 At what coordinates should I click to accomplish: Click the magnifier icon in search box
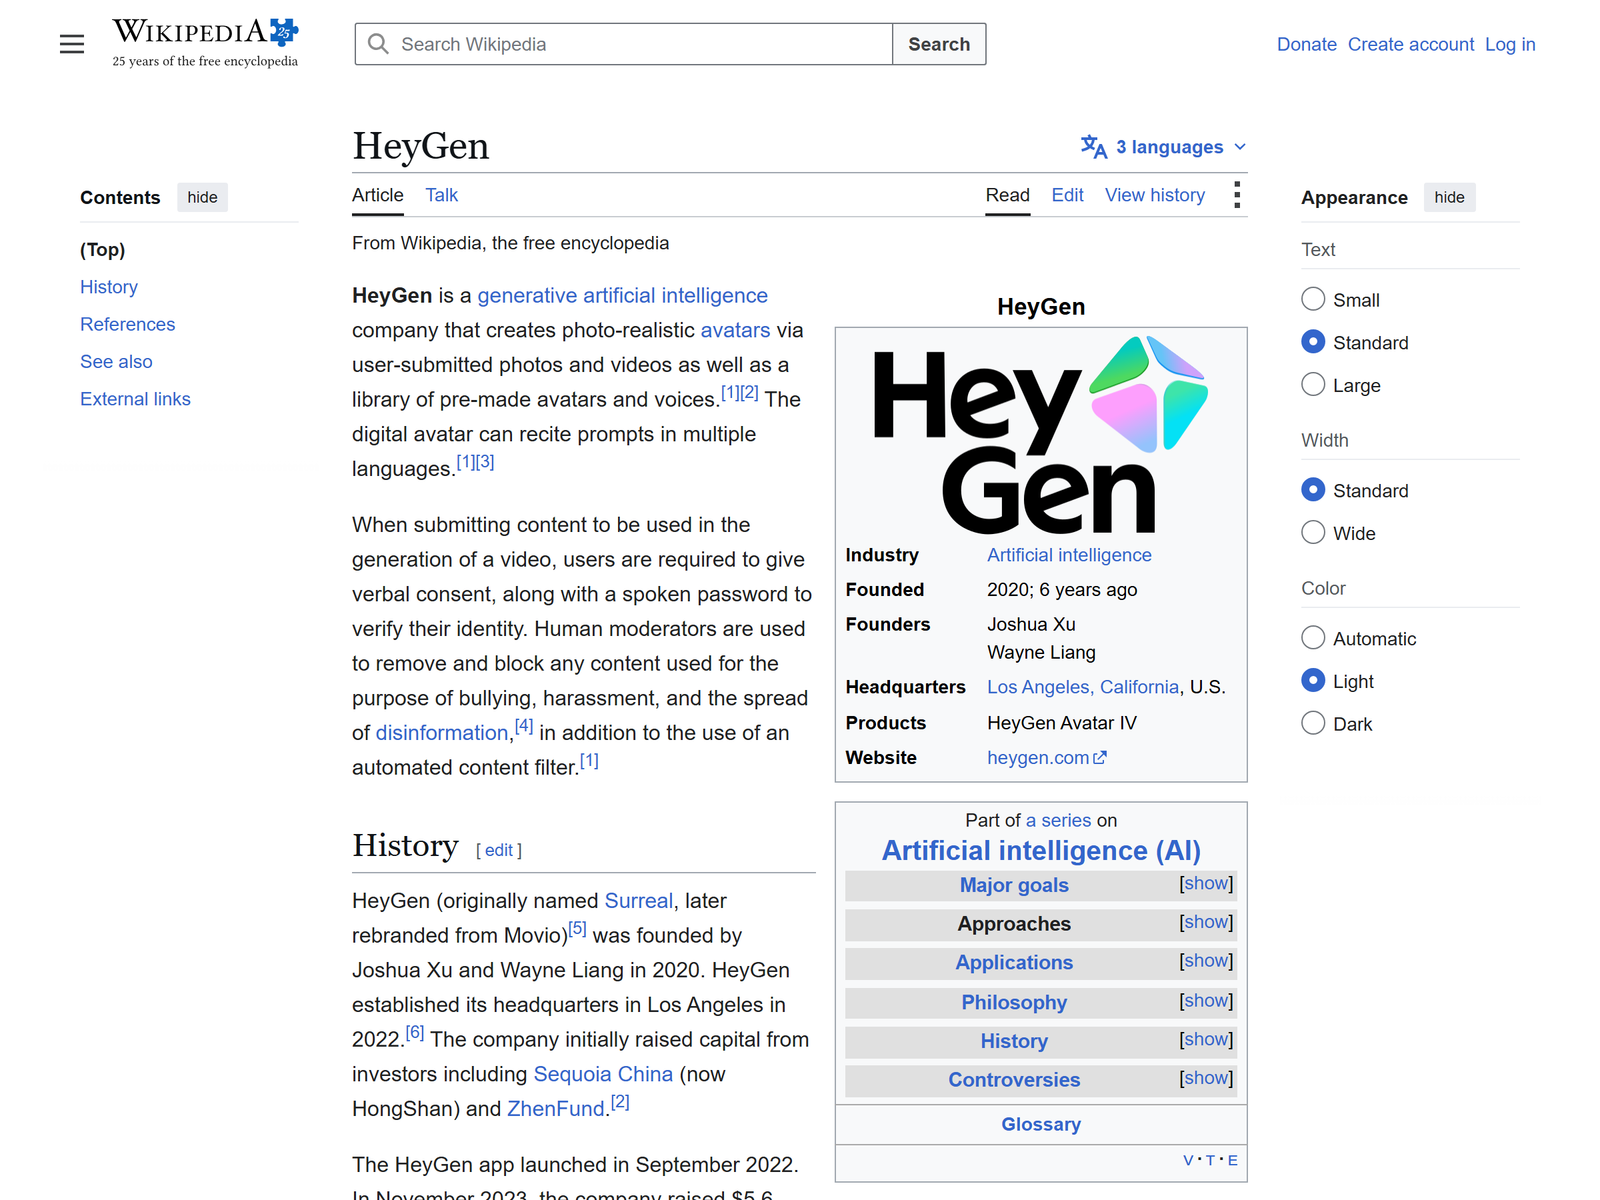378,44
